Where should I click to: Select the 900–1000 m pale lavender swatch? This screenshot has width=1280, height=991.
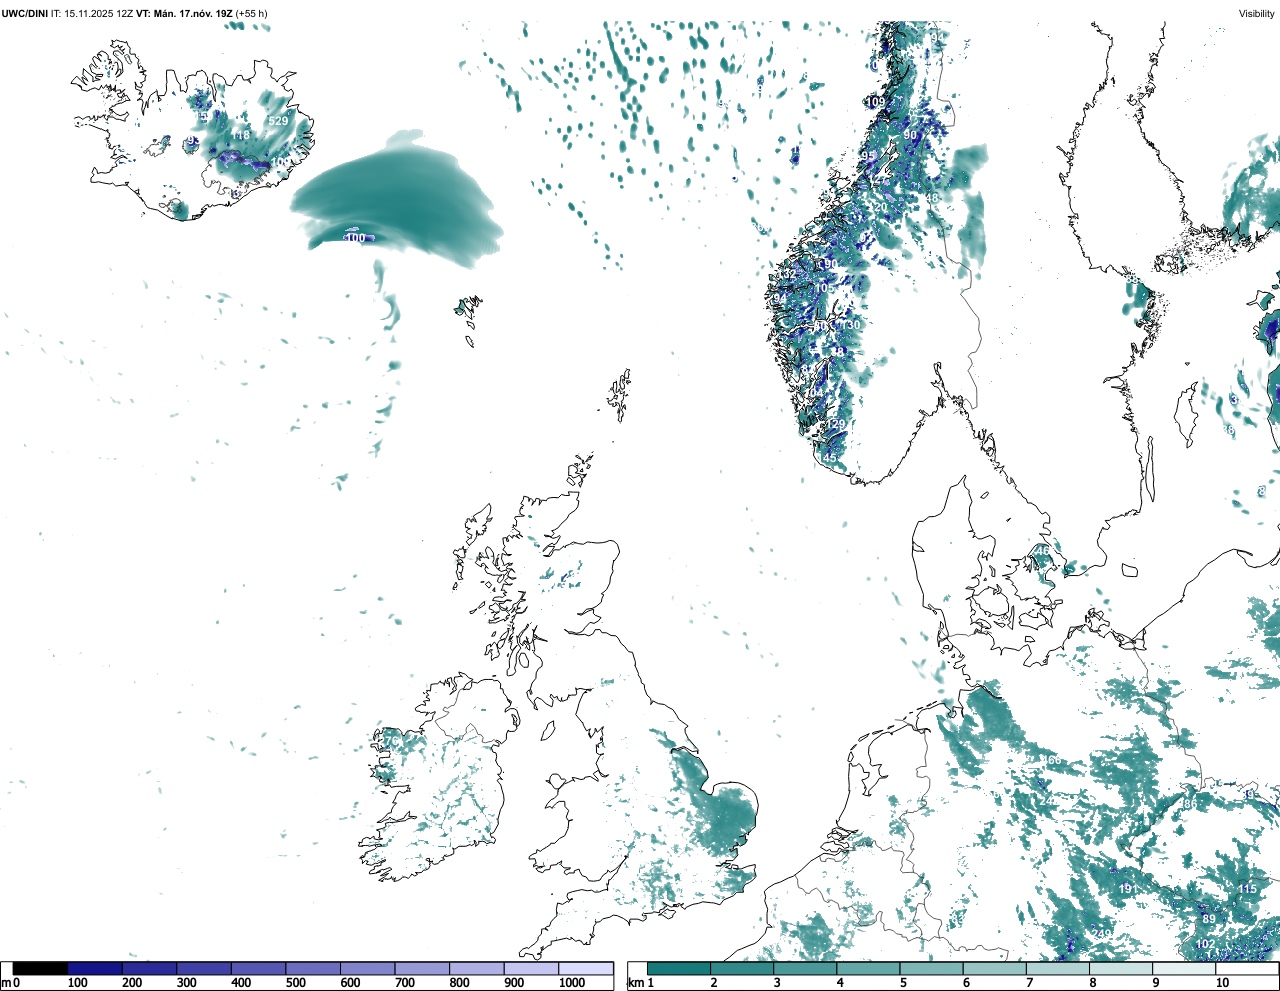click(531, 968)
